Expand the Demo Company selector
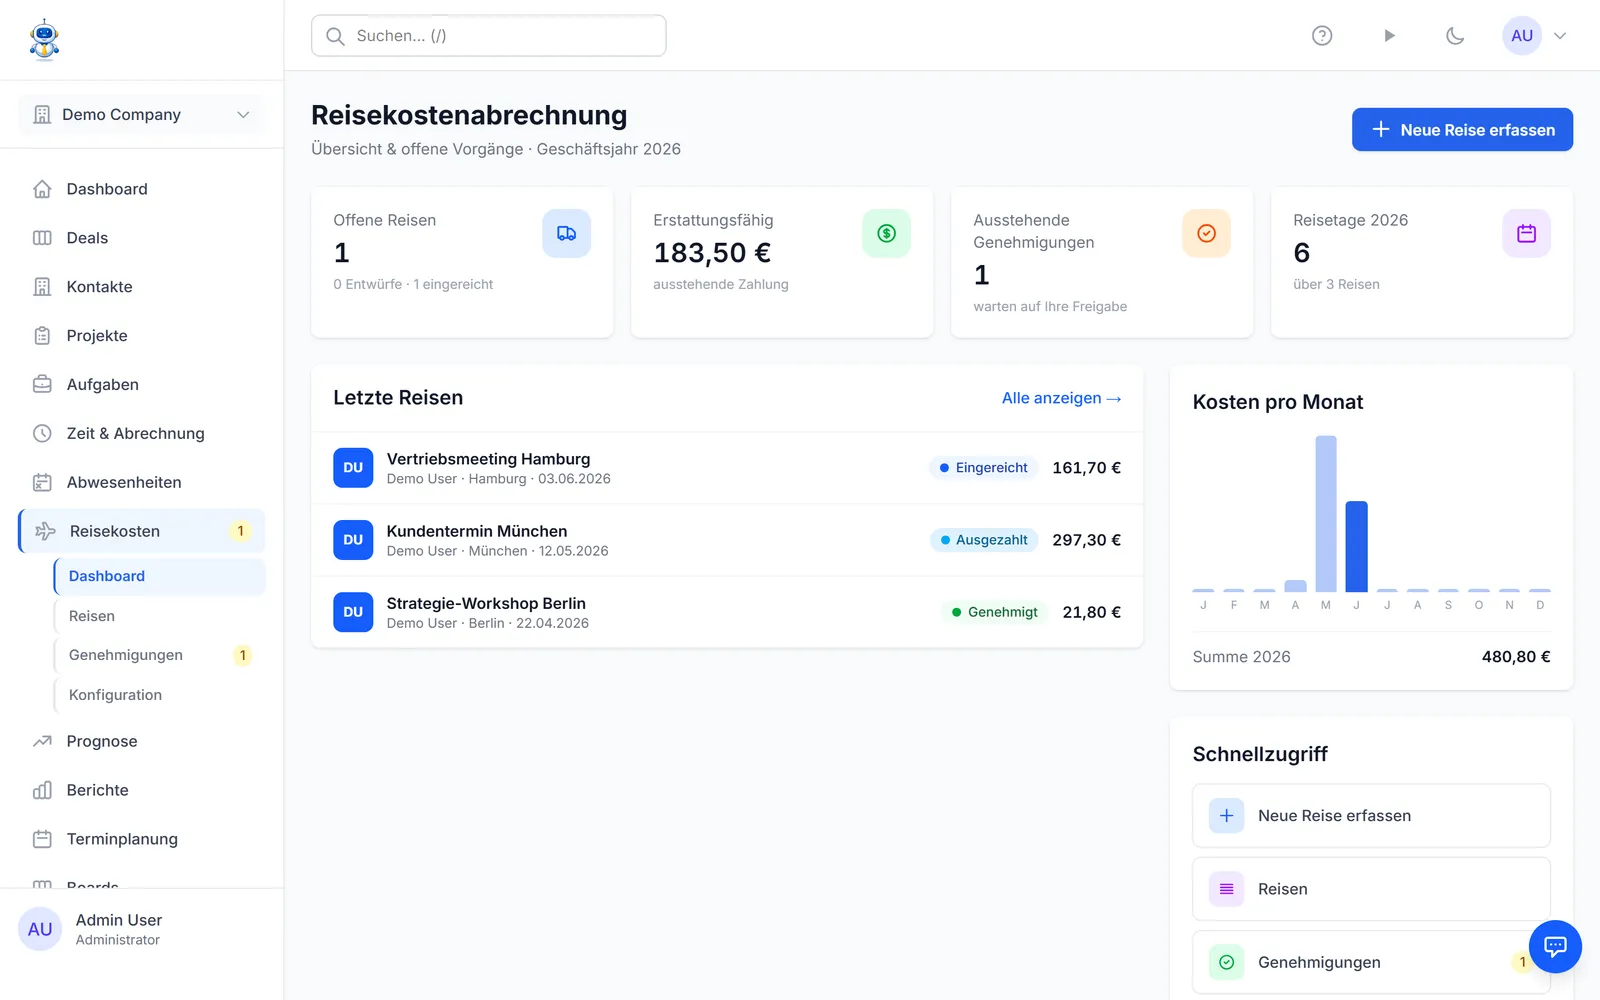 [141, 115]
